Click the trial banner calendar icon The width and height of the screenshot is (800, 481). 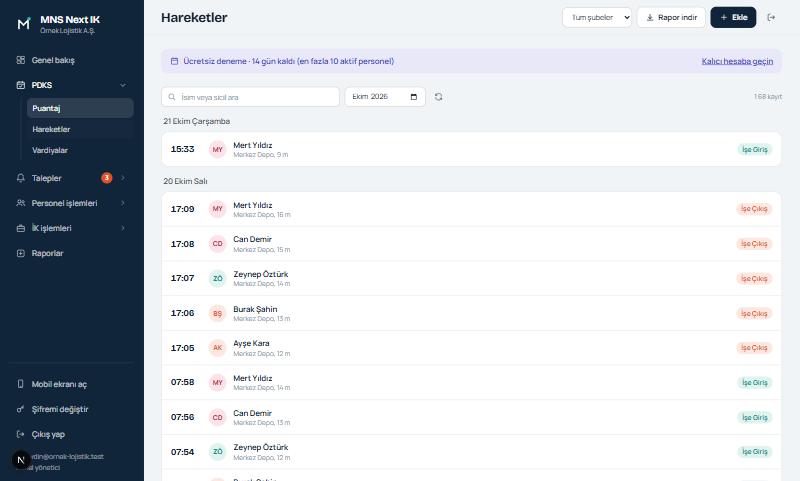coord(174,61)
